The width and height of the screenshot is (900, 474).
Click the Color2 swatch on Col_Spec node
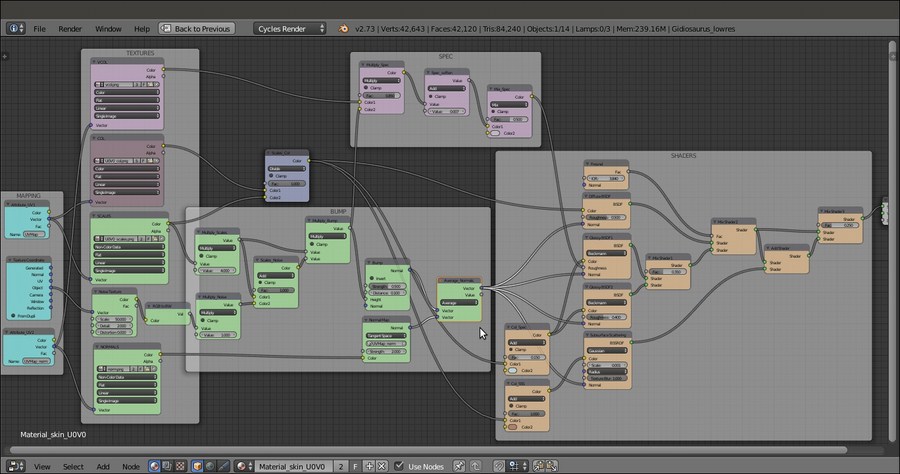[x=513, y=371]
